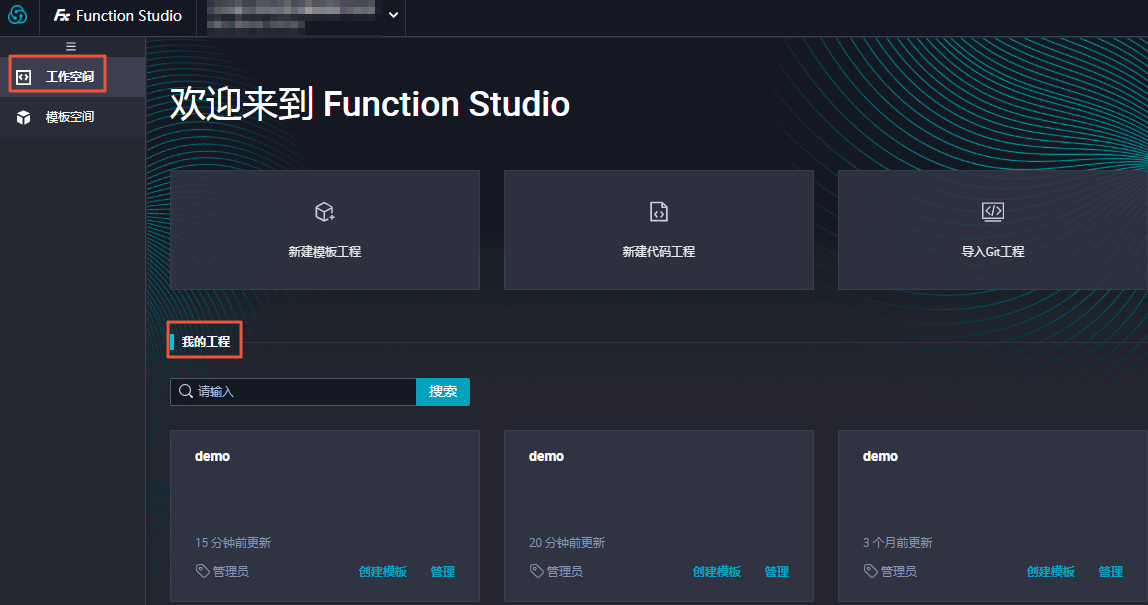Click the 工作空间 code-bracket sidebar icon
The image size is (1148, 605).
tap(23, 77)
